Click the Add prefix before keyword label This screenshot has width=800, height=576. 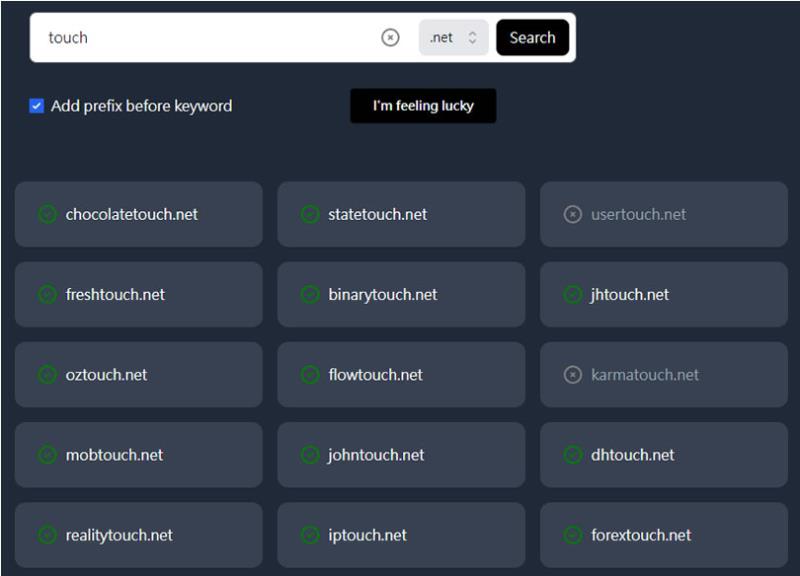[141, 106]
